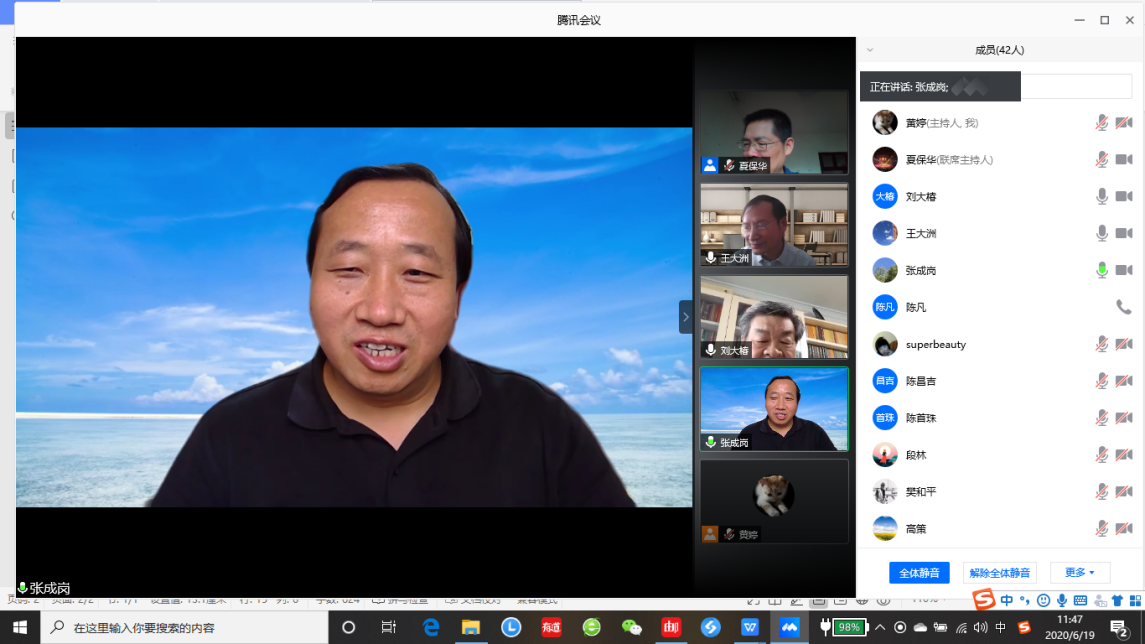Screen dimensions: 1145x644
Task: Toggle the muted microphone for 段林
Action: pyautogui.click(x=1102, y=456)
